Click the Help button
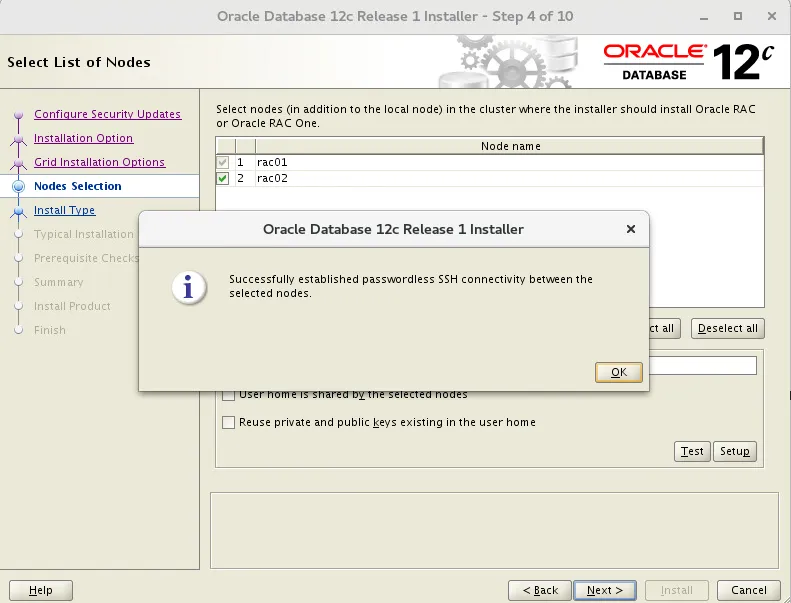This screenshot has height=603, width=791. (x=41, y=590)
